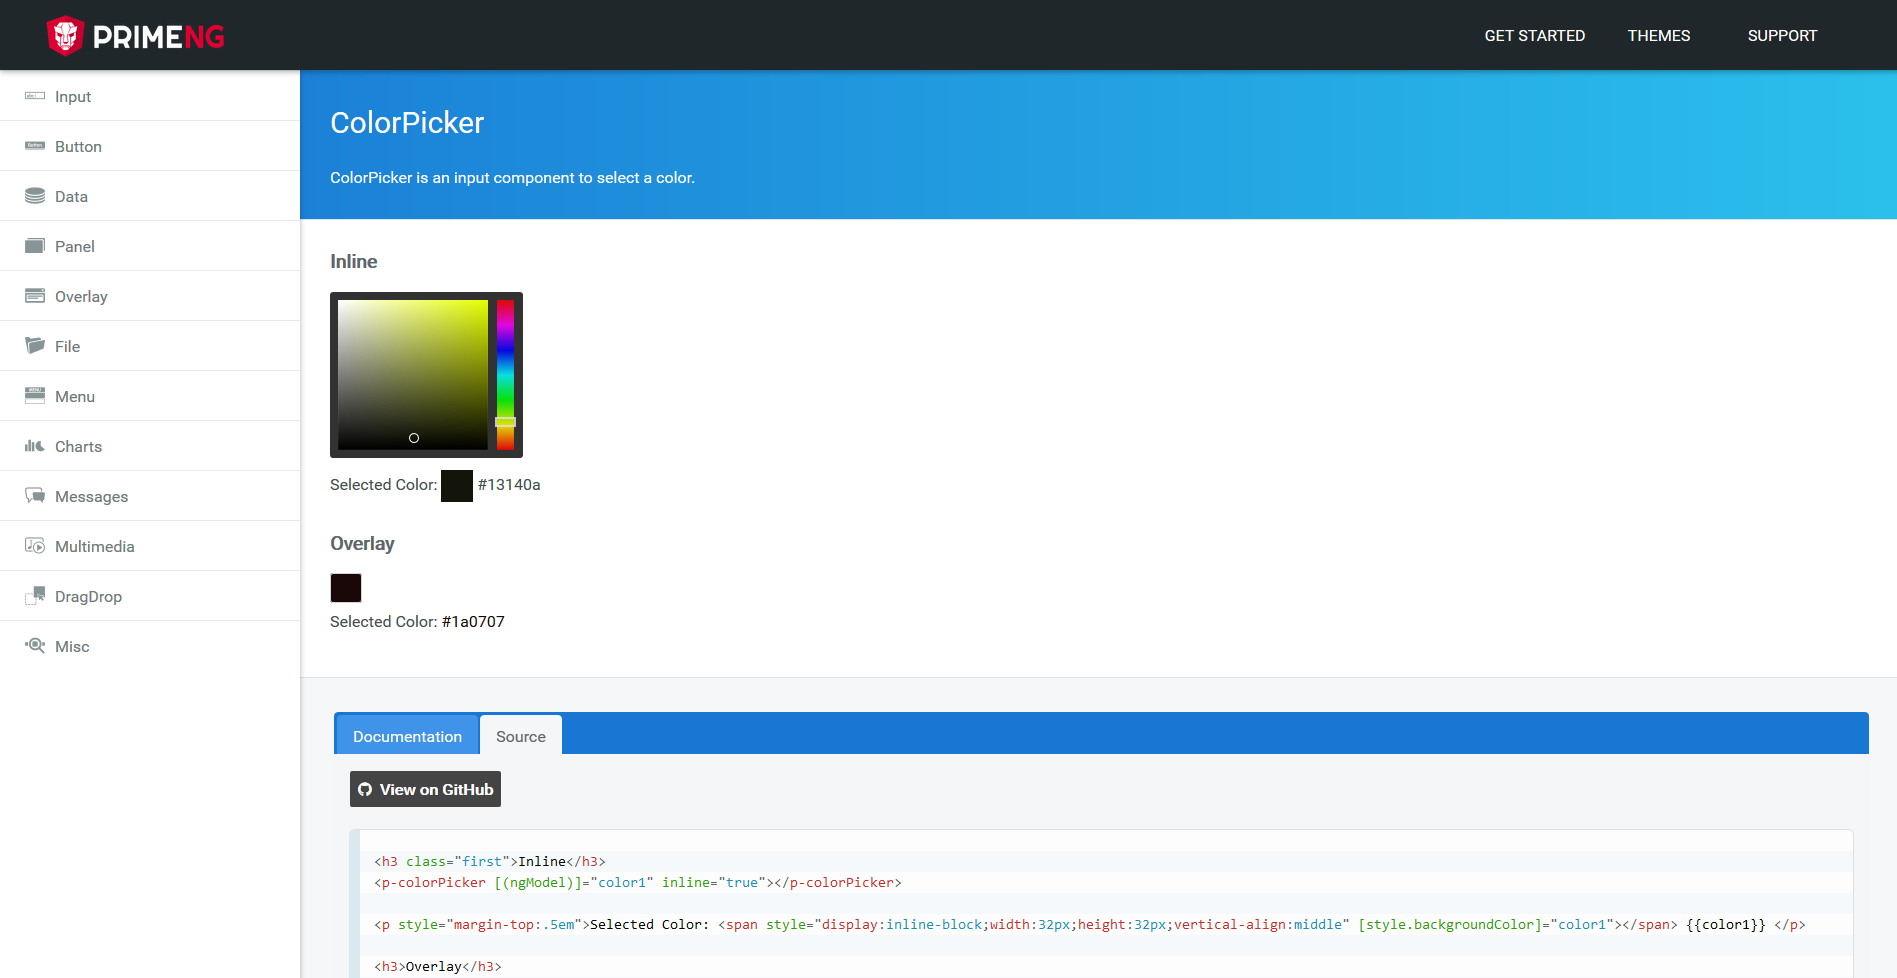Switch to the Source tab
The width and height of the screenshot is (1897, 978).
tap(520, 735)
